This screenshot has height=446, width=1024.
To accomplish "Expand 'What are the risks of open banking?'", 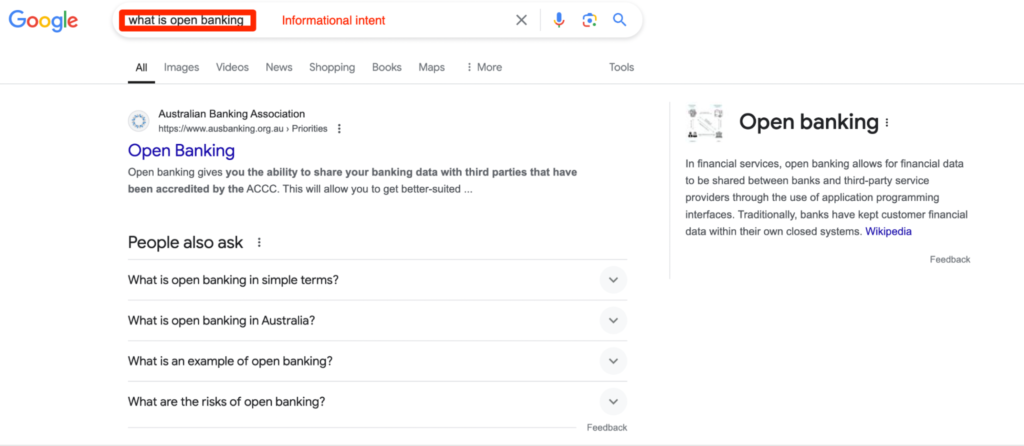I will pyautogui.click(x=377, y=402).
